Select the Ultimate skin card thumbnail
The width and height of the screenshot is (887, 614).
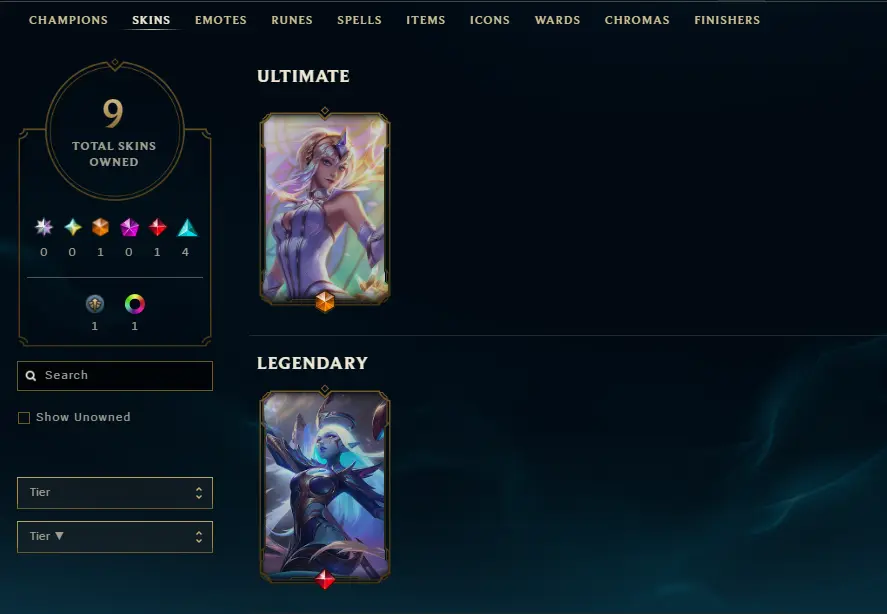pos(325,208)
